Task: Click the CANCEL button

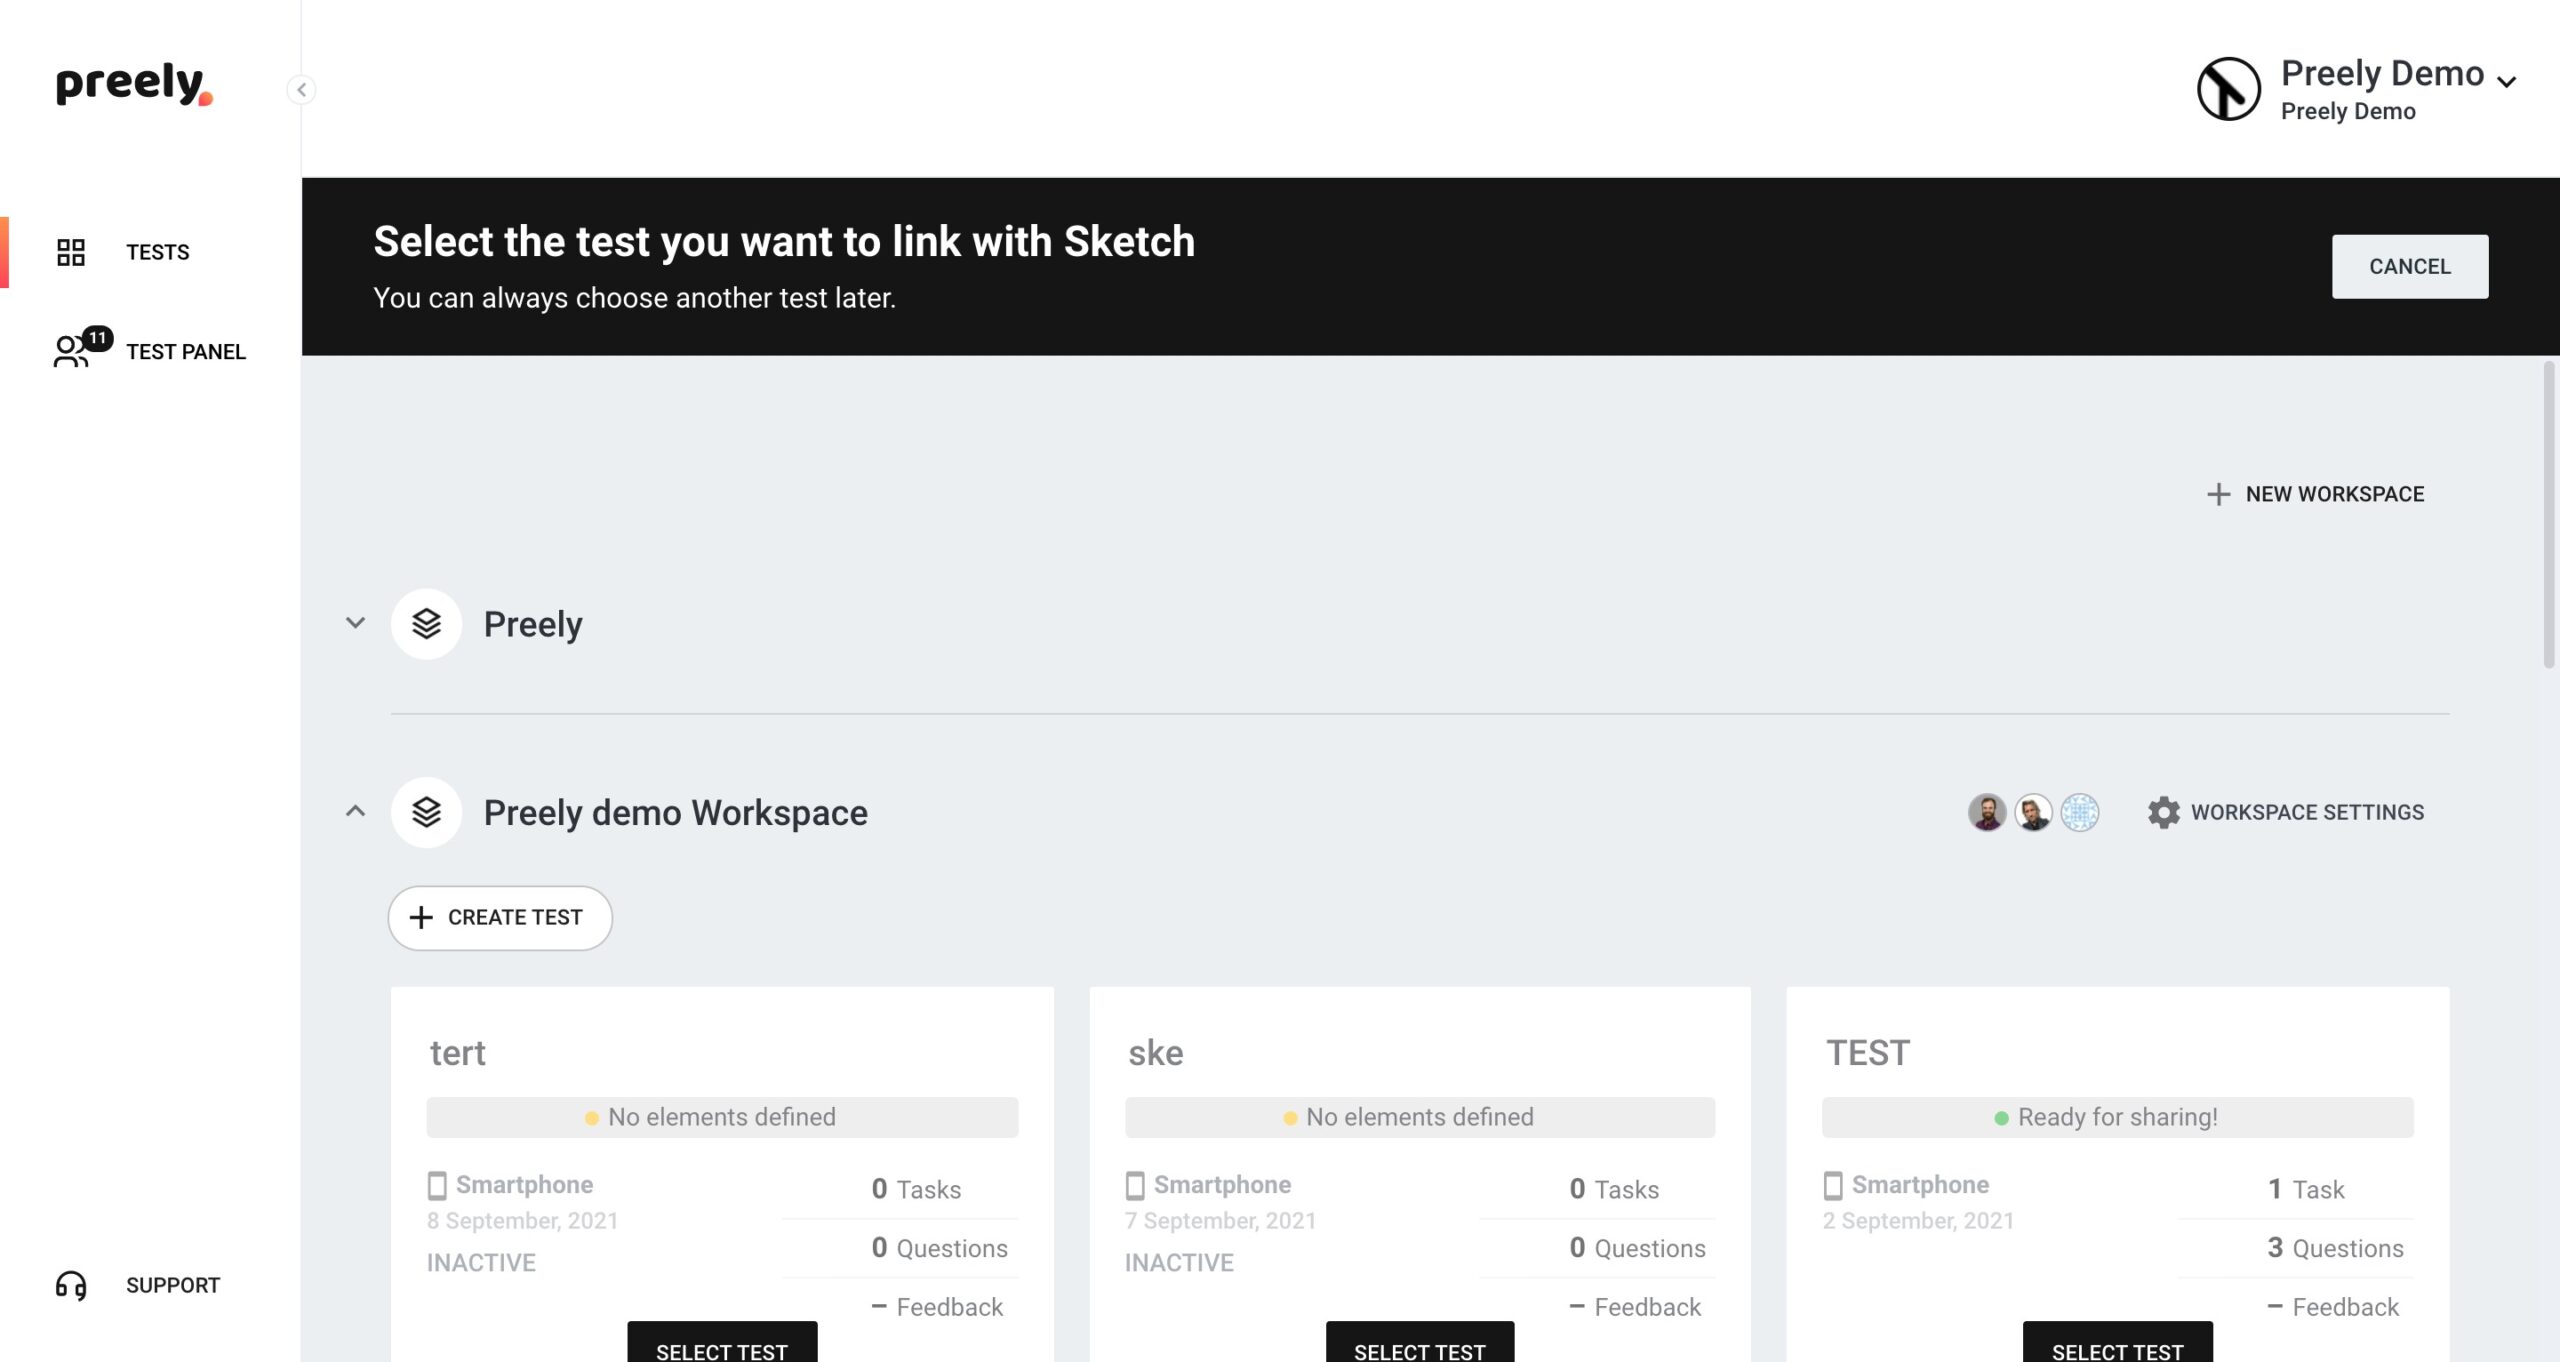Action: click(2410, 267)
